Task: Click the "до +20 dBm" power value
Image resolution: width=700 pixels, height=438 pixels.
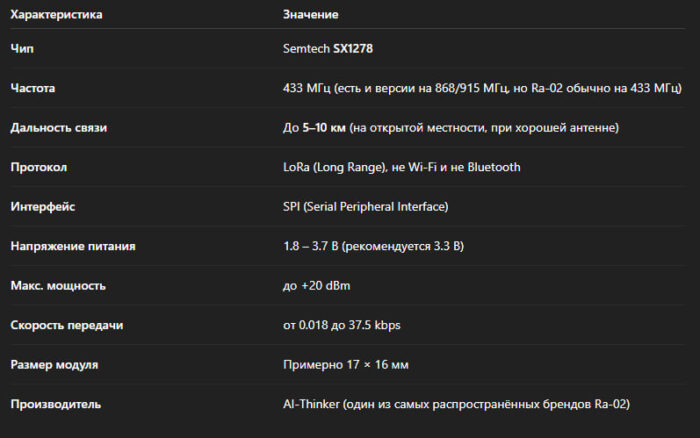Action: (x=316, y=286)
